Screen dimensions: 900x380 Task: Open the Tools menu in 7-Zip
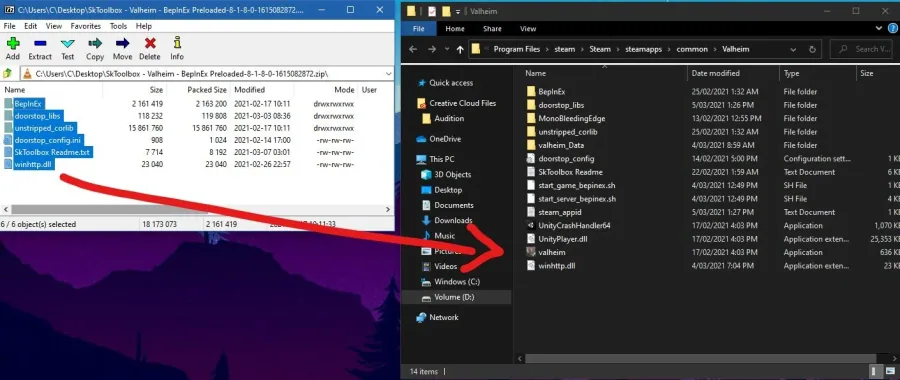[118, 26]
